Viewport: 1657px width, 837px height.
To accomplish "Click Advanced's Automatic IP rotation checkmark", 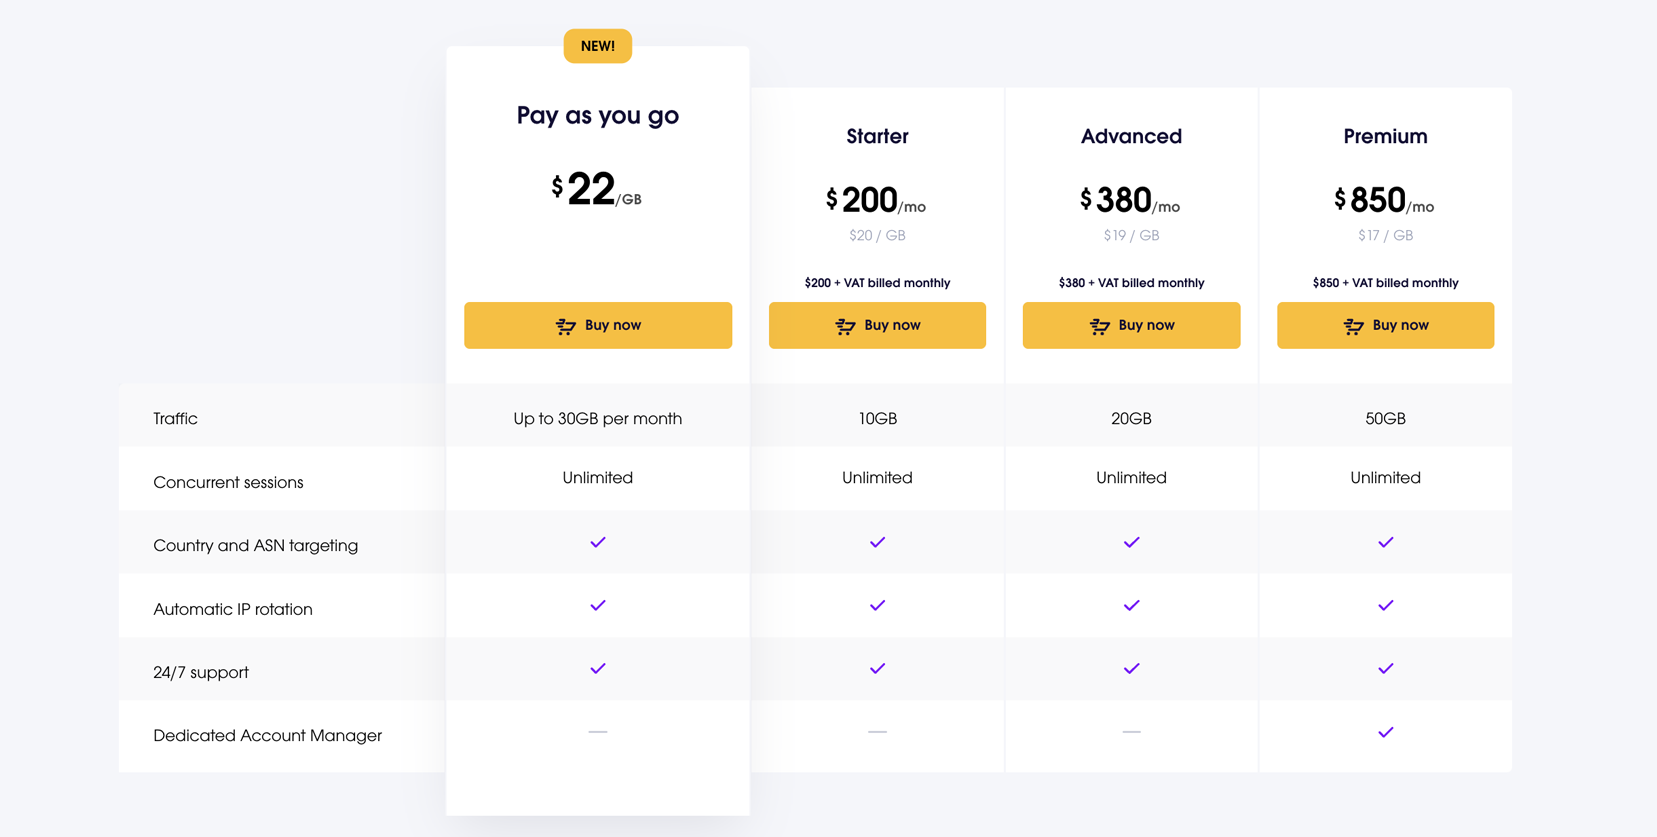I will [1131, 606].
